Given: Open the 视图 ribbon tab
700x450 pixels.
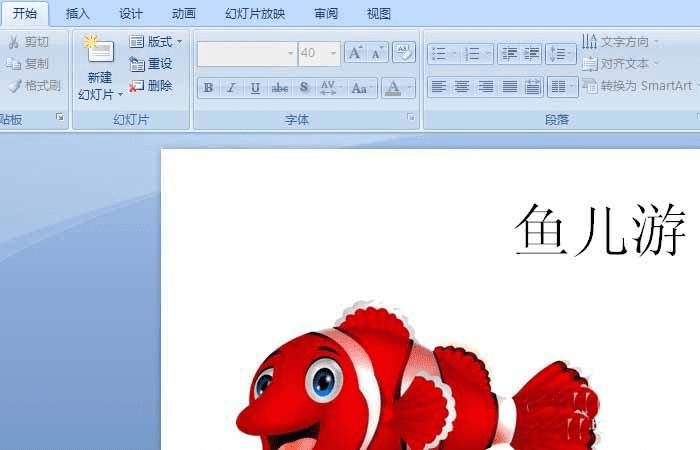Looking at the screenshot, I should tap(379, 14).
